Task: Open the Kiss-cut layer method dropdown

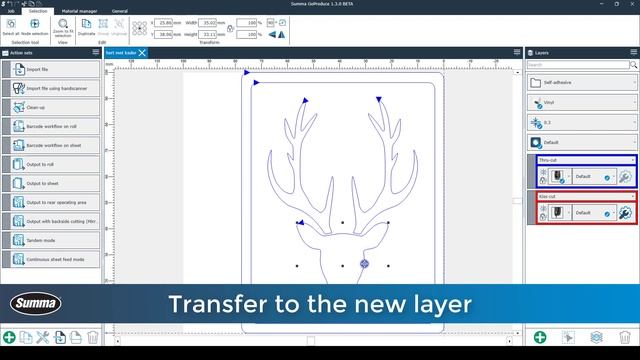Action: [587, 196]
